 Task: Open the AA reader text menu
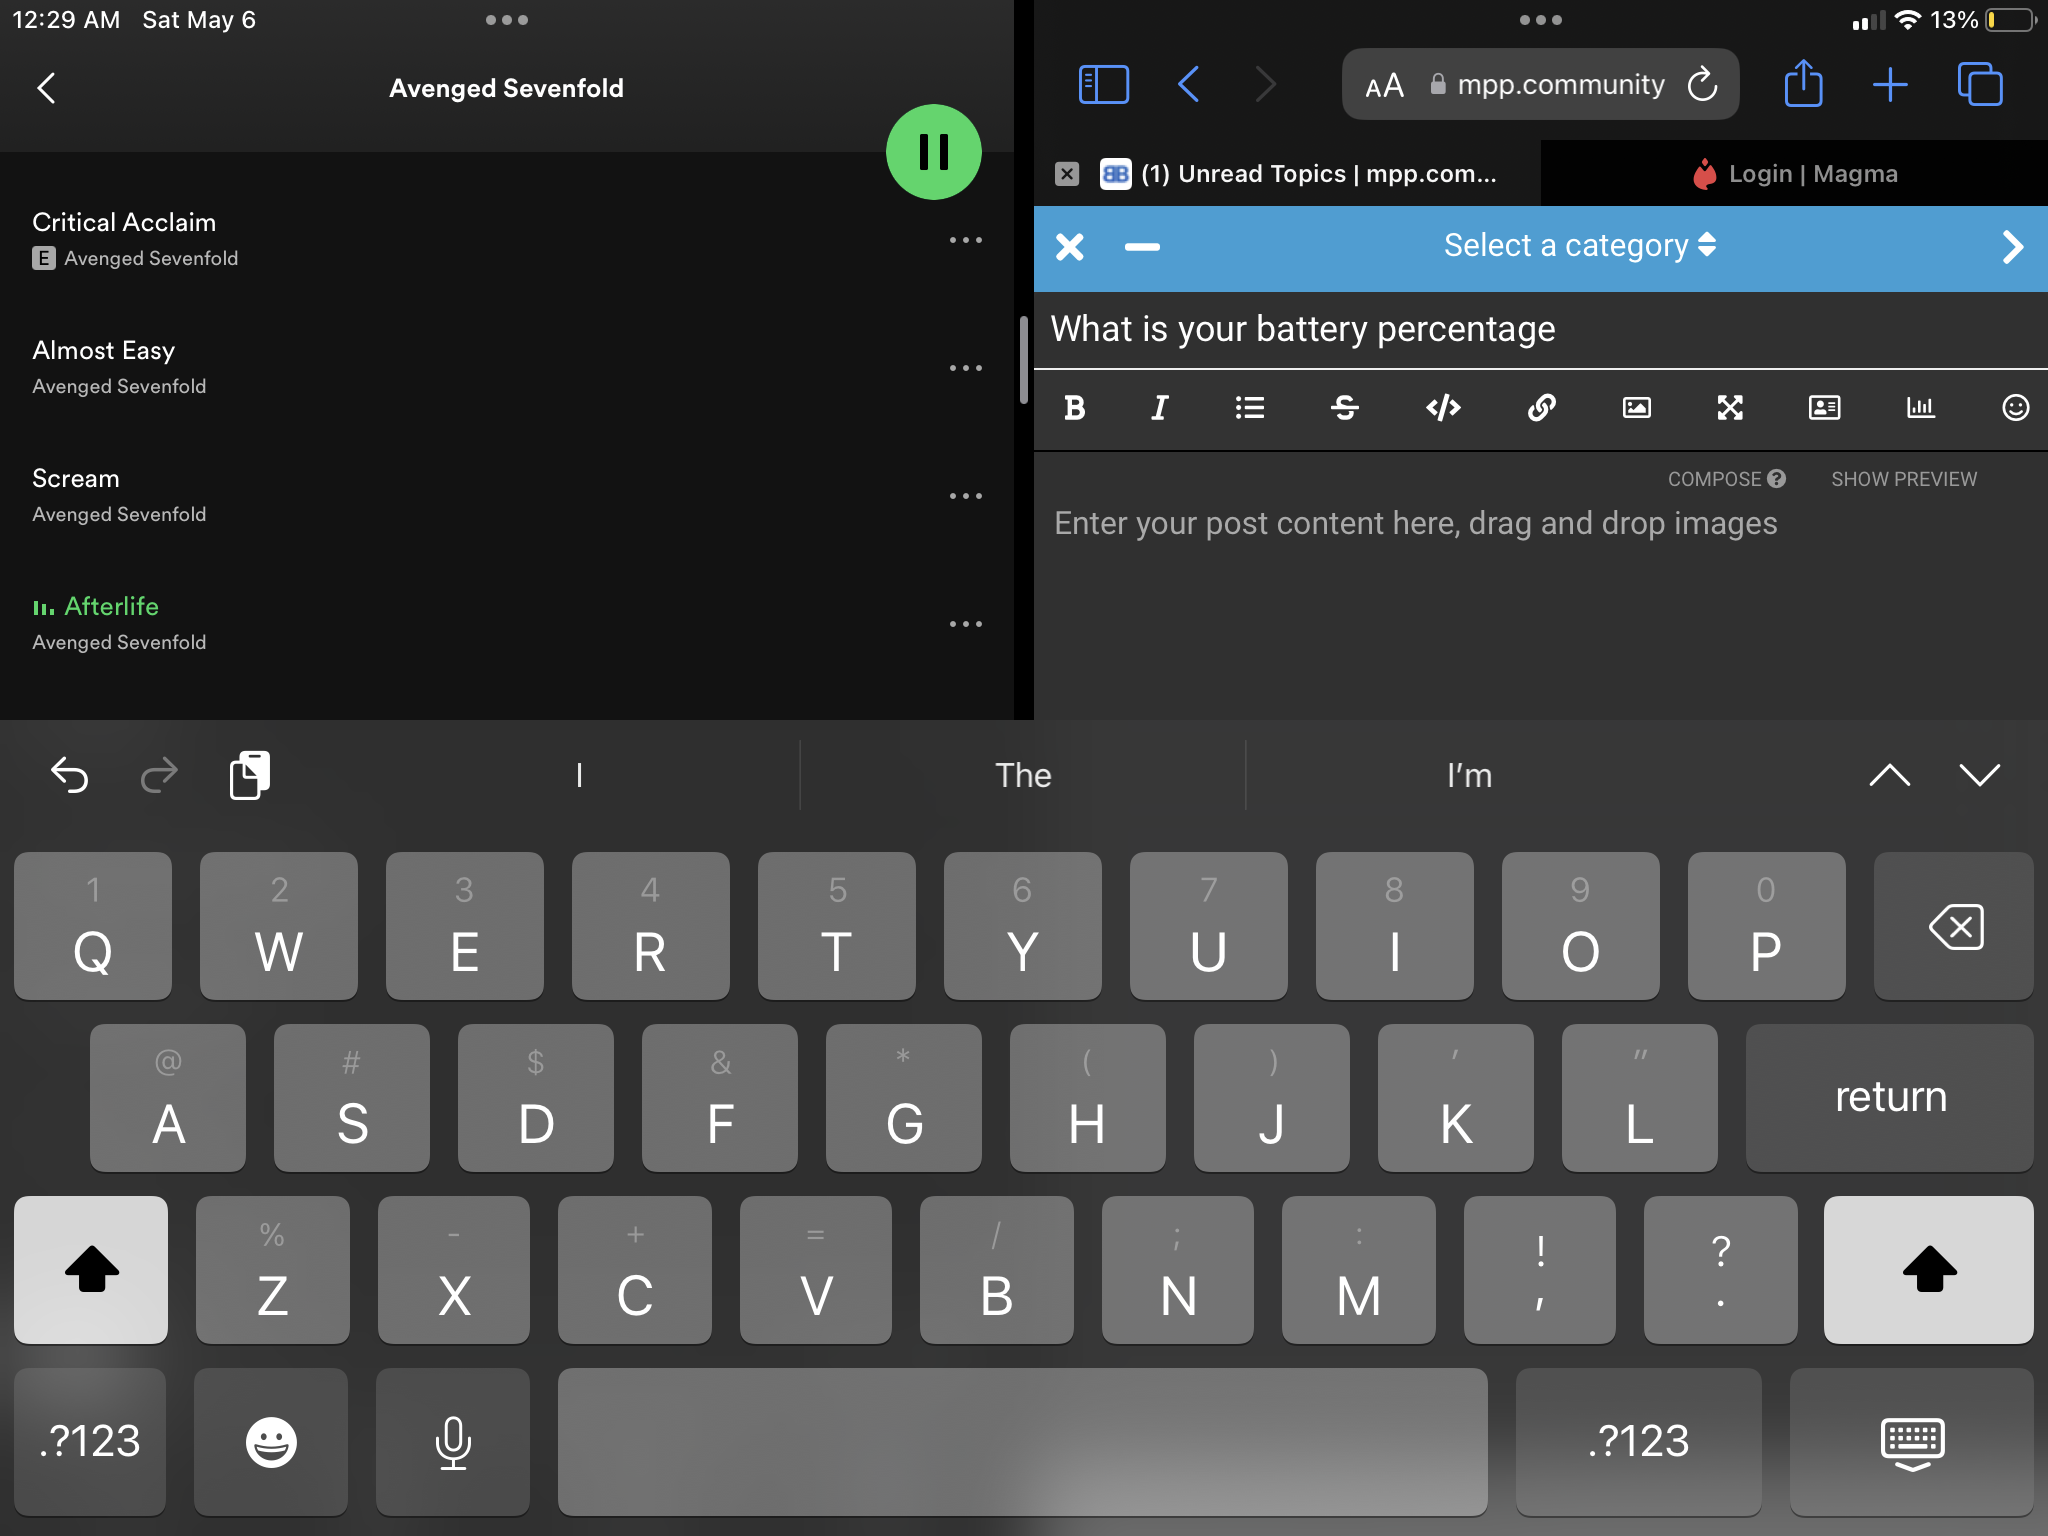point(1384,86)
